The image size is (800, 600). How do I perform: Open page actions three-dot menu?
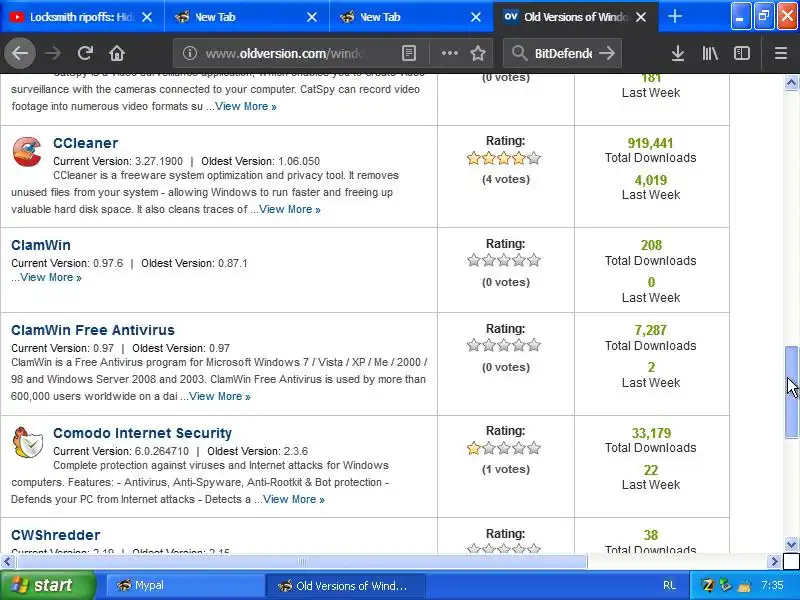(x=449, y=53)
